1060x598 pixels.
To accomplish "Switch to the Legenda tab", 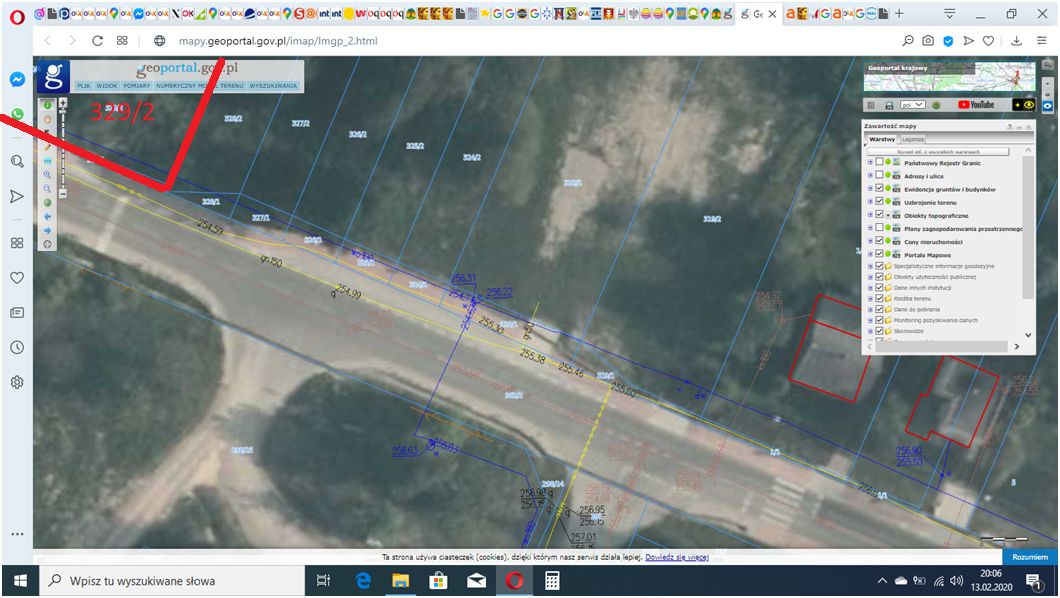I will 913,139.
